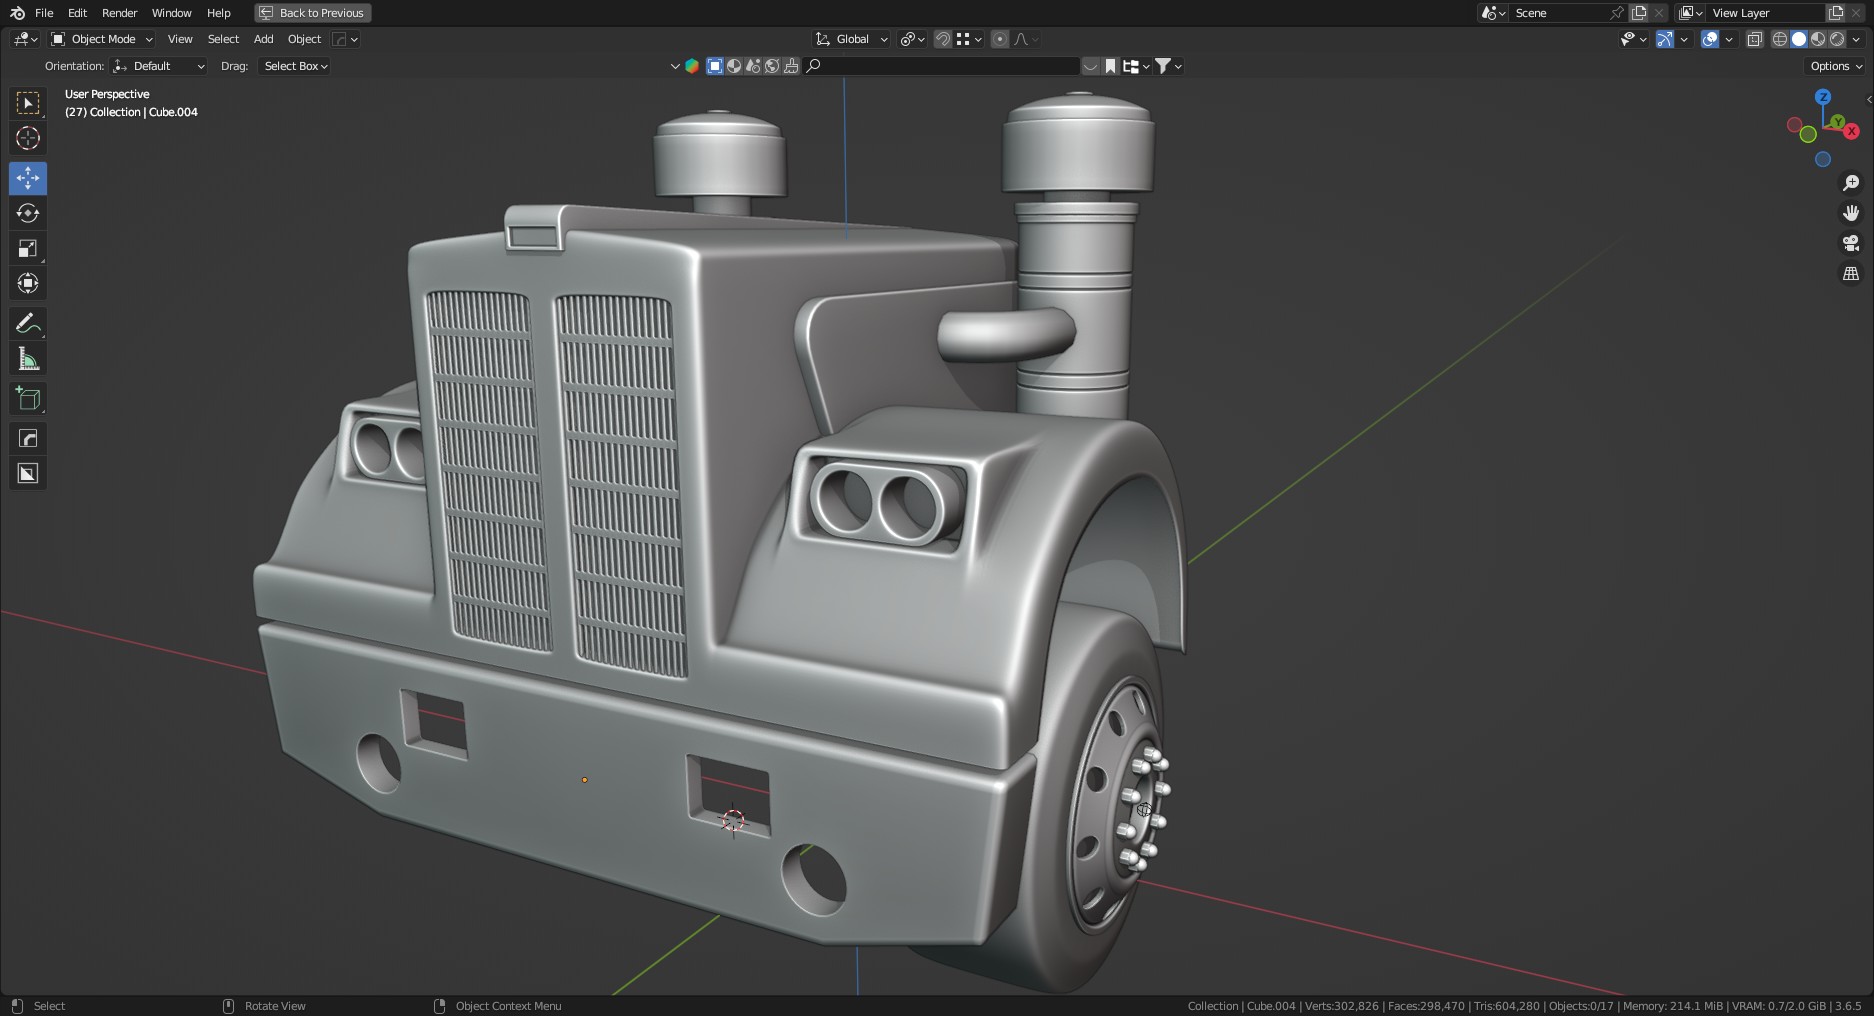This screenshot has height=1016, width=1874.
Task: Click the bookmark icon beside search
Action: [1110, 66]
